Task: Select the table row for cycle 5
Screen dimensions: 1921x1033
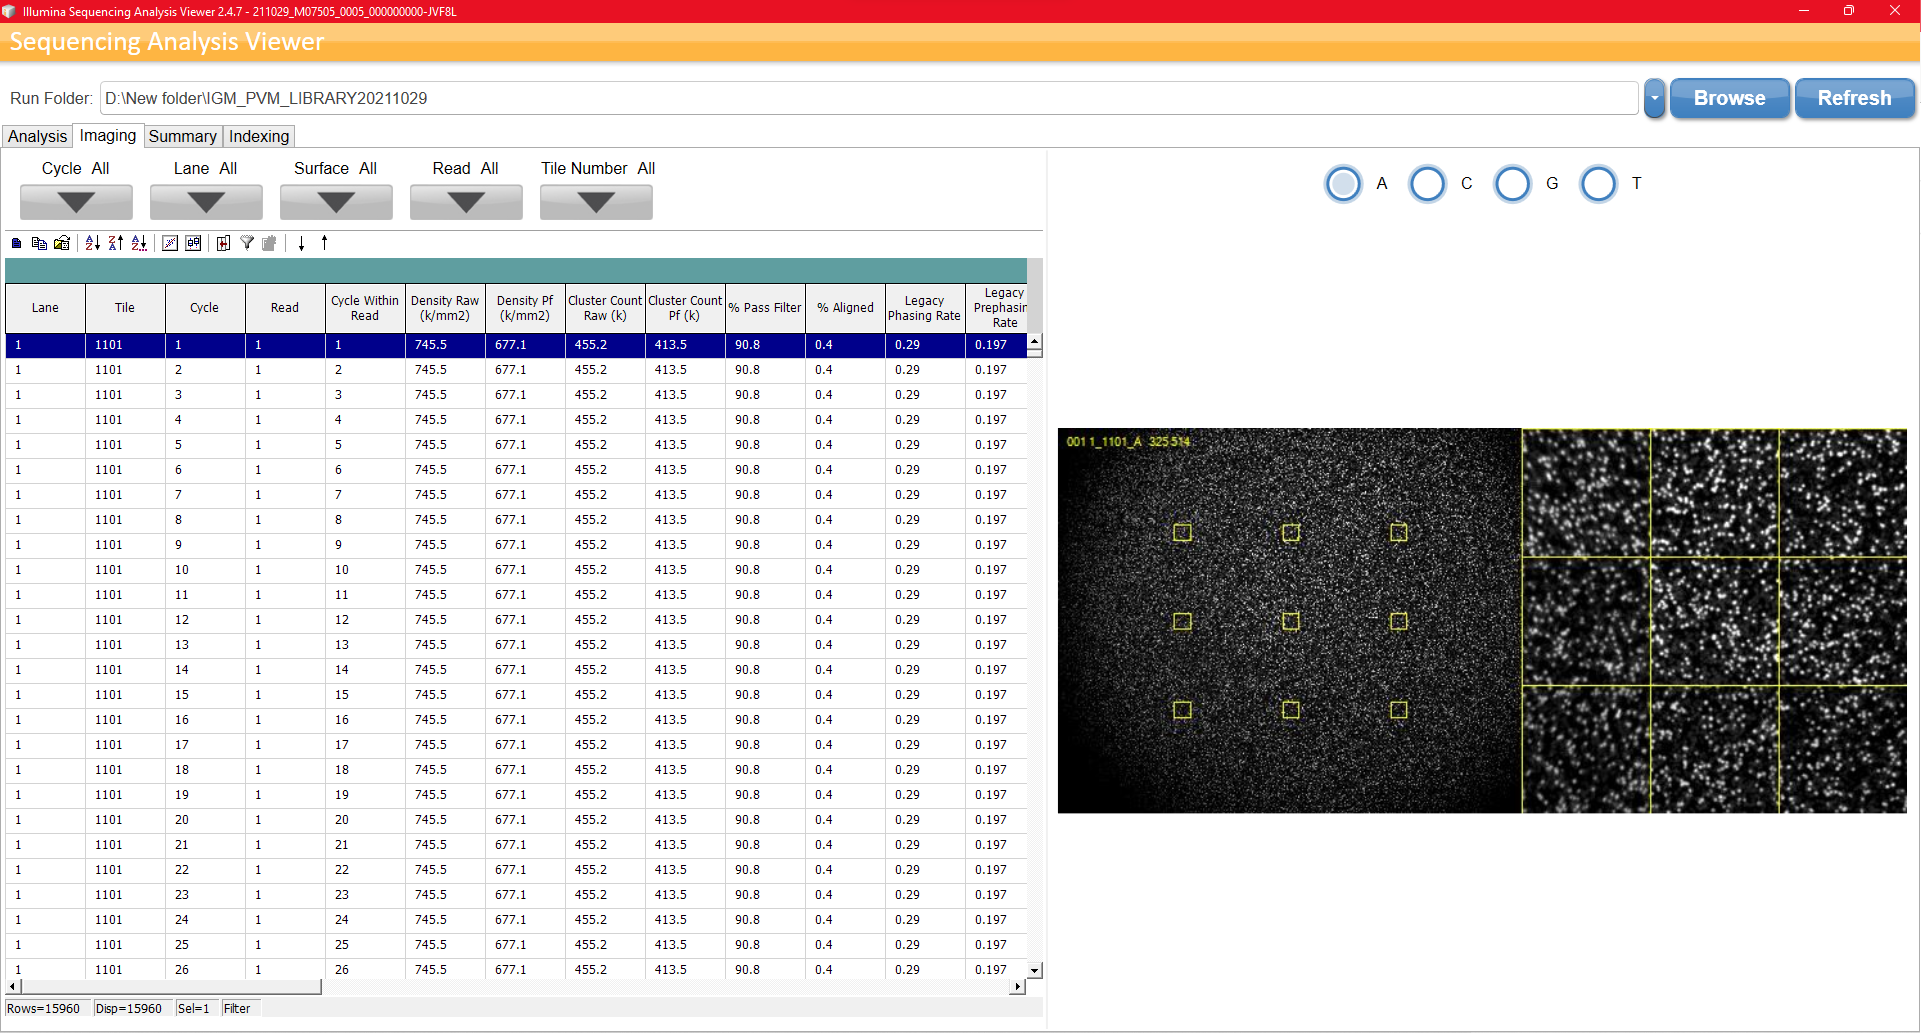Action: coord(516,445)
